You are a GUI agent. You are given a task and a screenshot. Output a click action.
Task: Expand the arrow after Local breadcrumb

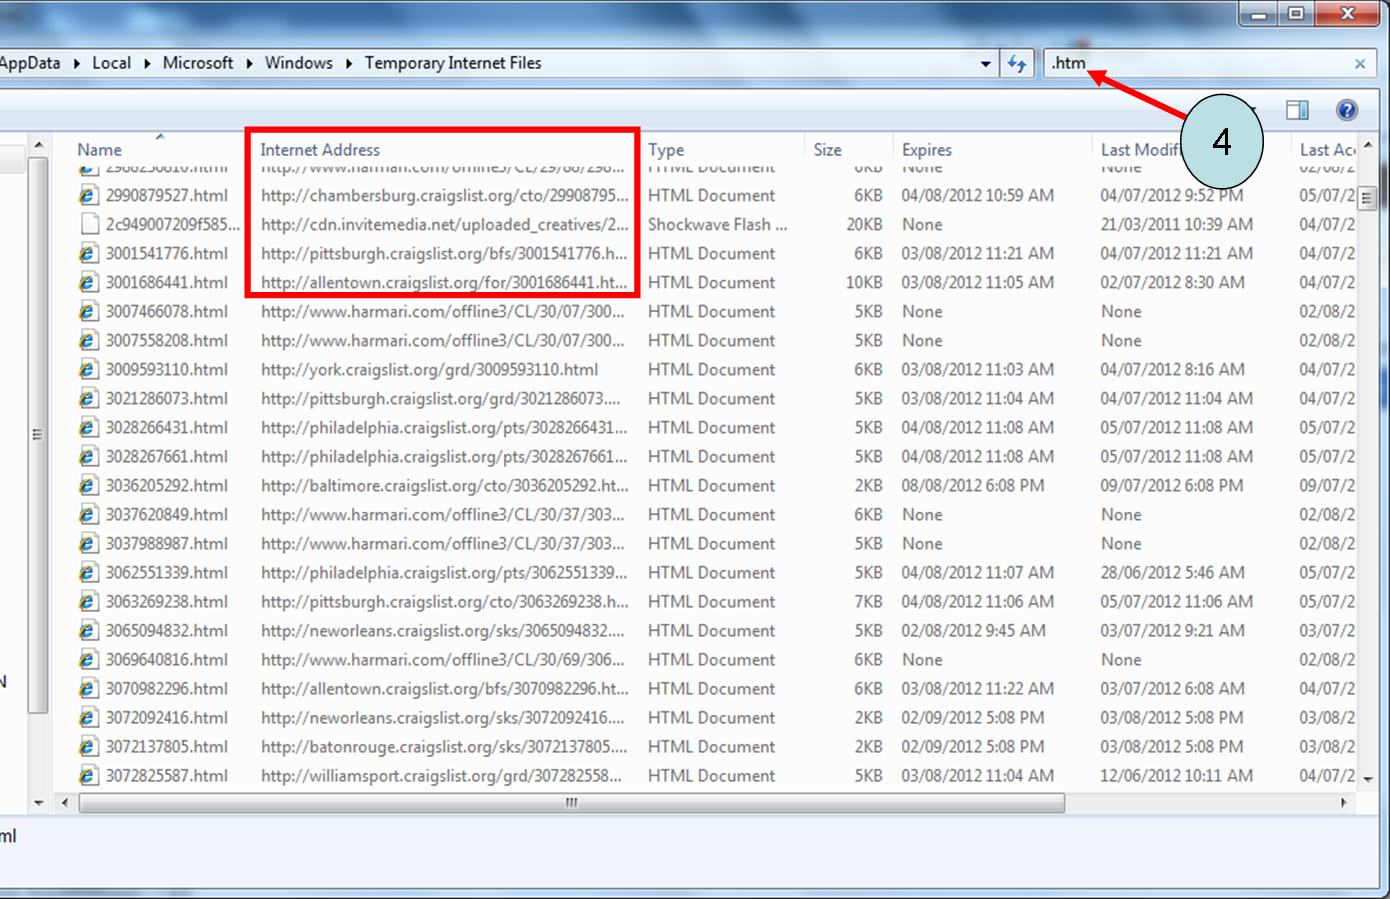(147, 63)
